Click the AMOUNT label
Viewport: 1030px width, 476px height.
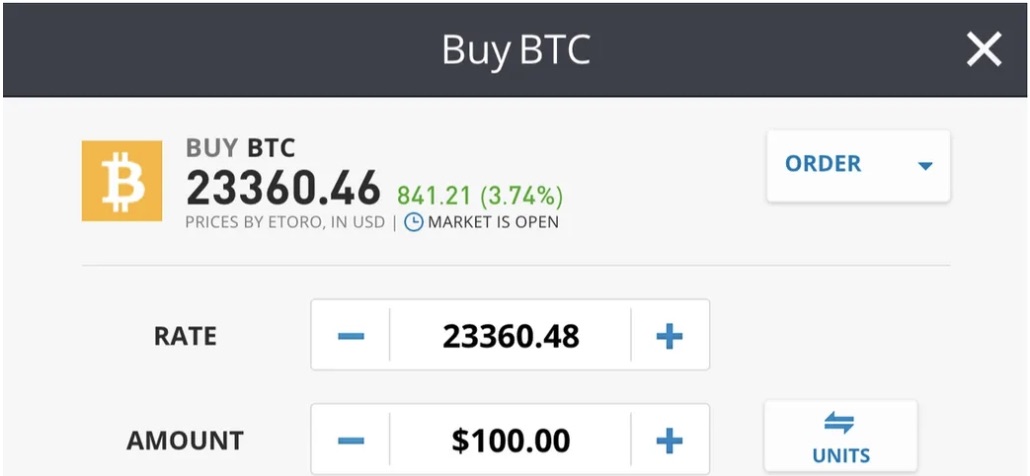pos(185,440)
